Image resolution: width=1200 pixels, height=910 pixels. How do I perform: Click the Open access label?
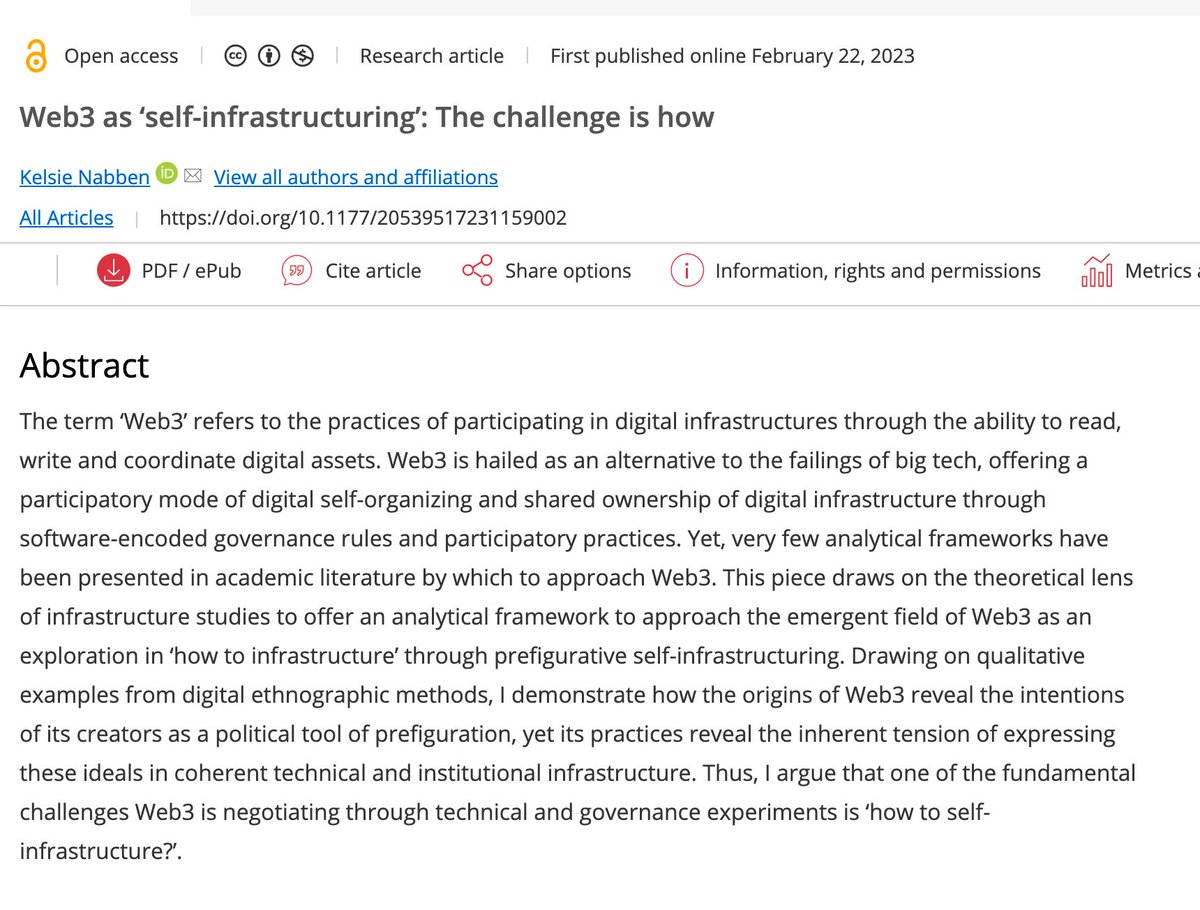tap(121, 56)
